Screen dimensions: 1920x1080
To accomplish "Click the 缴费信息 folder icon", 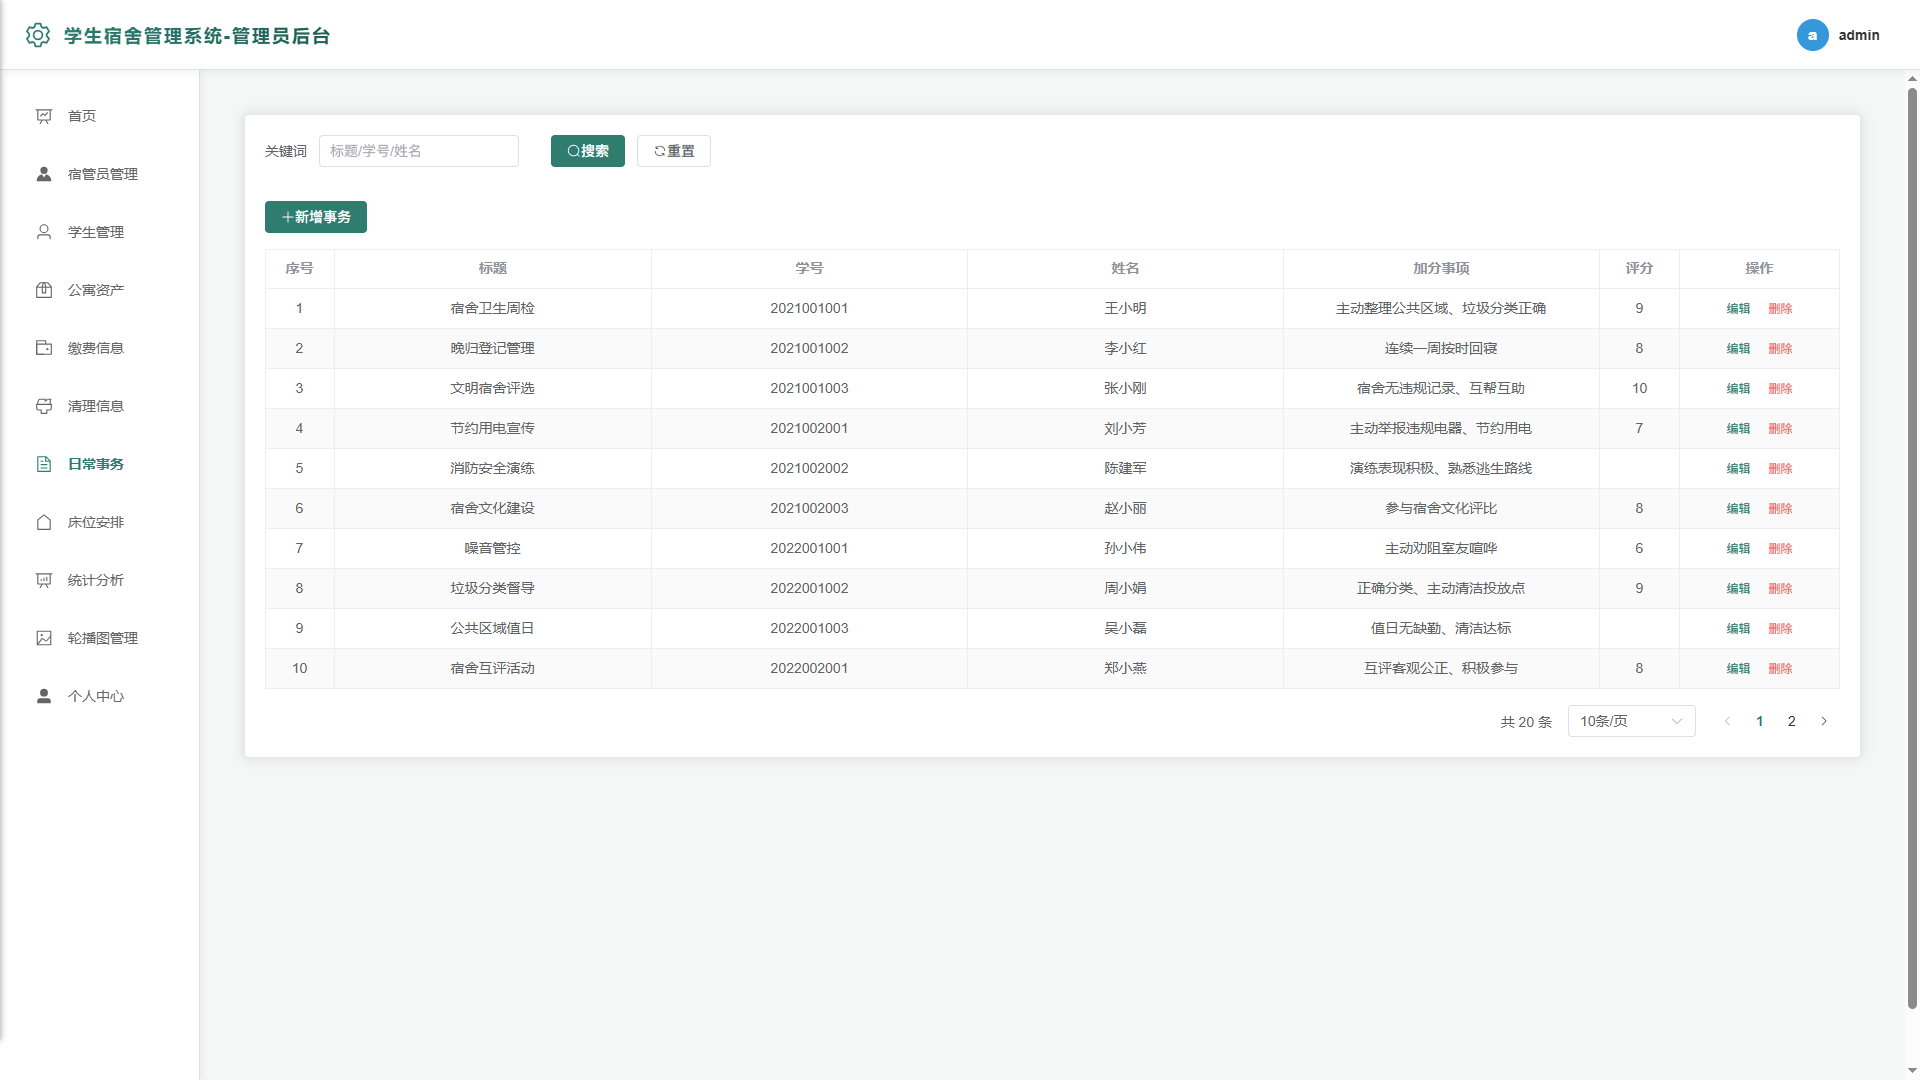I will pos(44,348).
